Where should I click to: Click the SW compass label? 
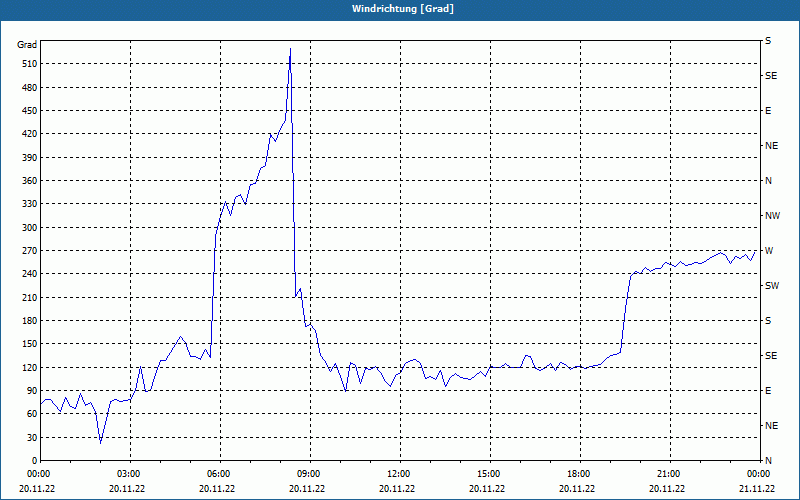pos(772,286)
